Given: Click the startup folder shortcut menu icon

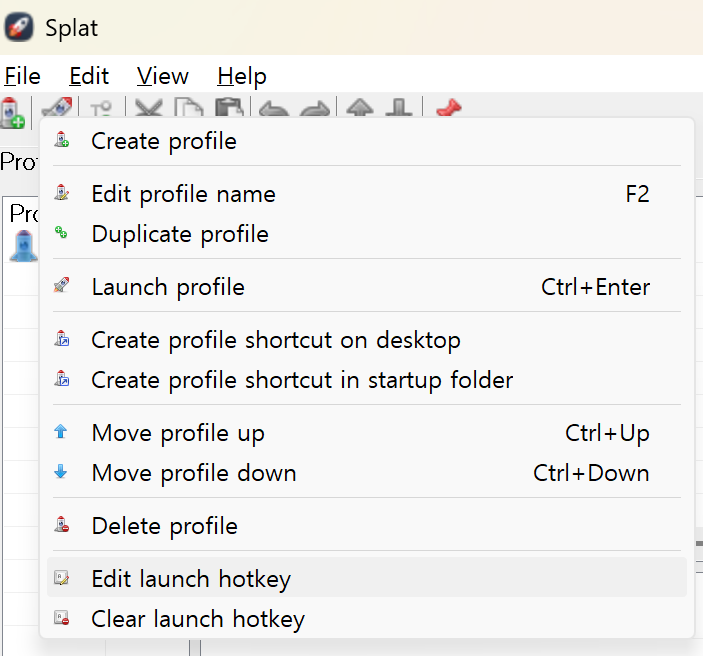Looking at the screenshot, I should 62,378.
